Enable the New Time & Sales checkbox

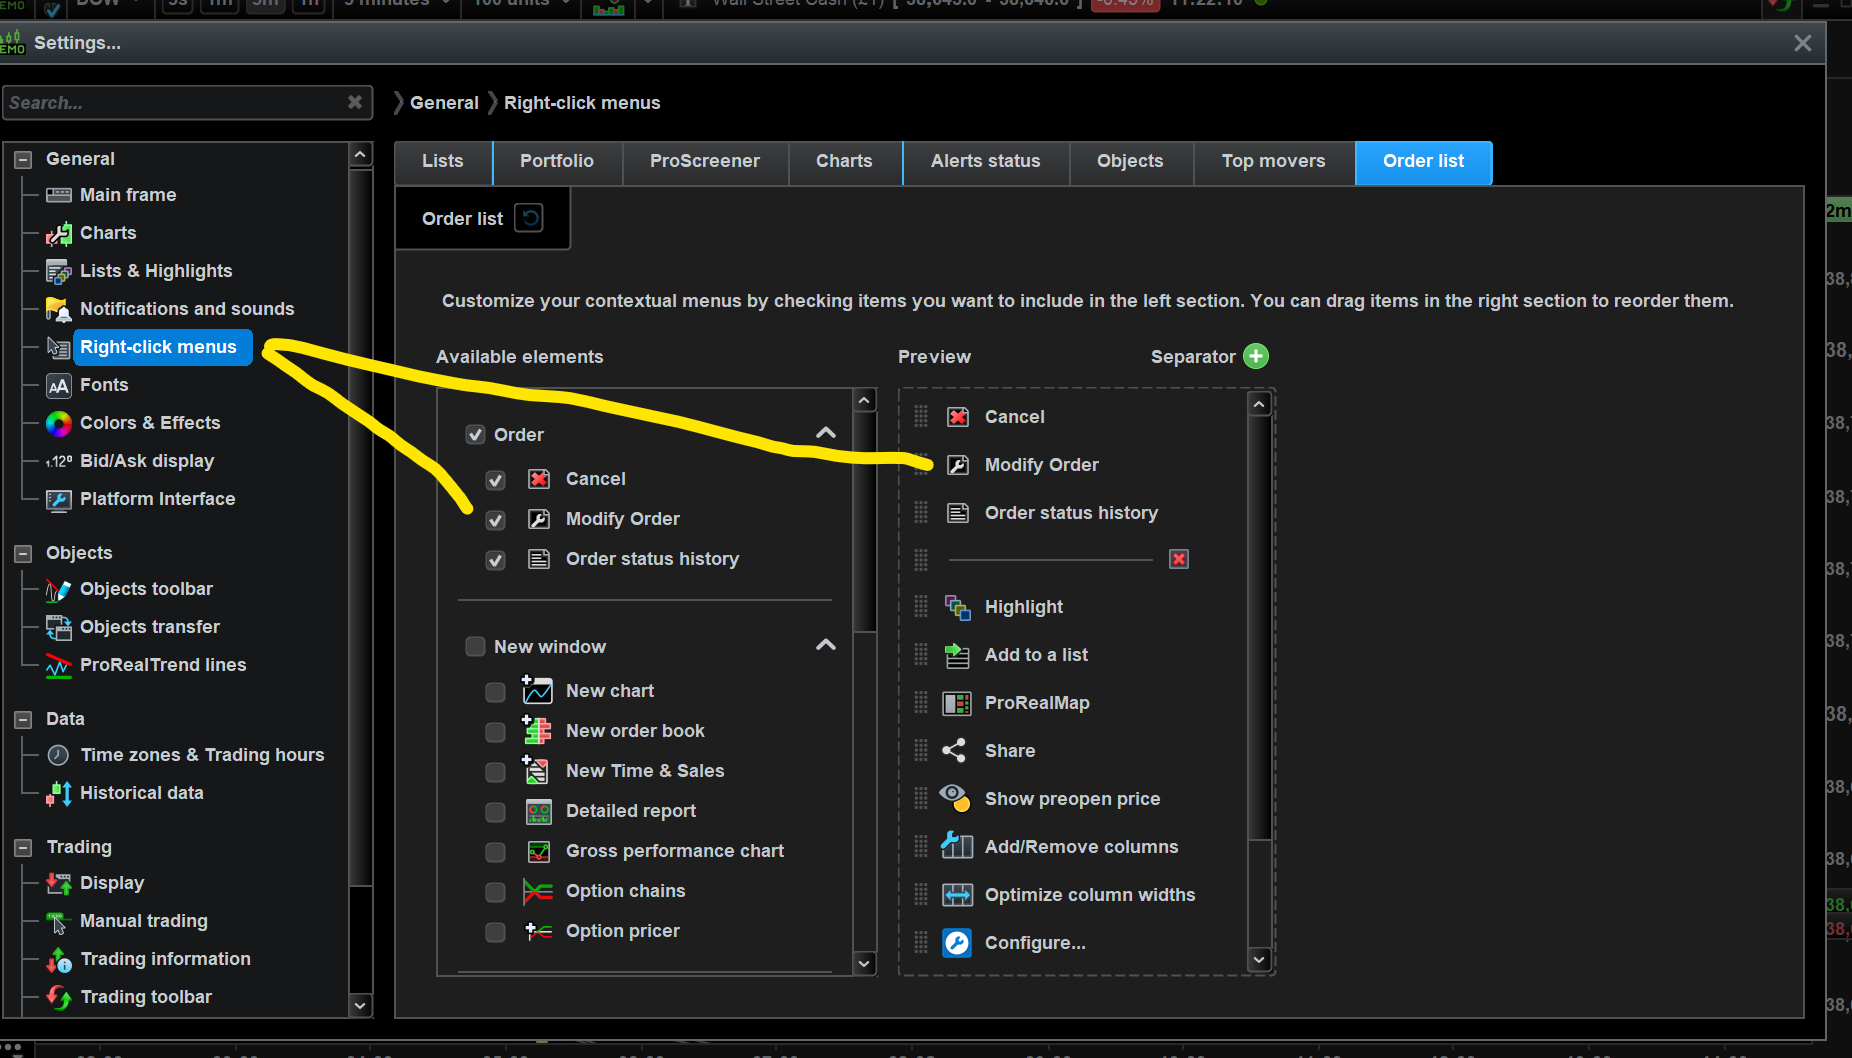click(x=496, y=772)
